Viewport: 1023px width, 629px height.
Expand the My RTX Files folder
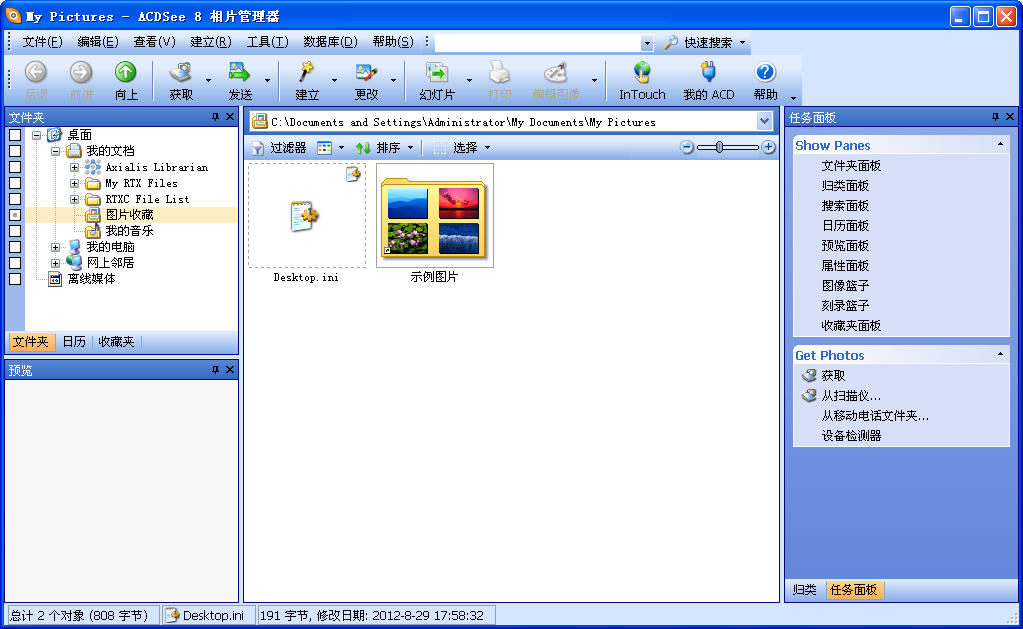(x=74, y=183)
